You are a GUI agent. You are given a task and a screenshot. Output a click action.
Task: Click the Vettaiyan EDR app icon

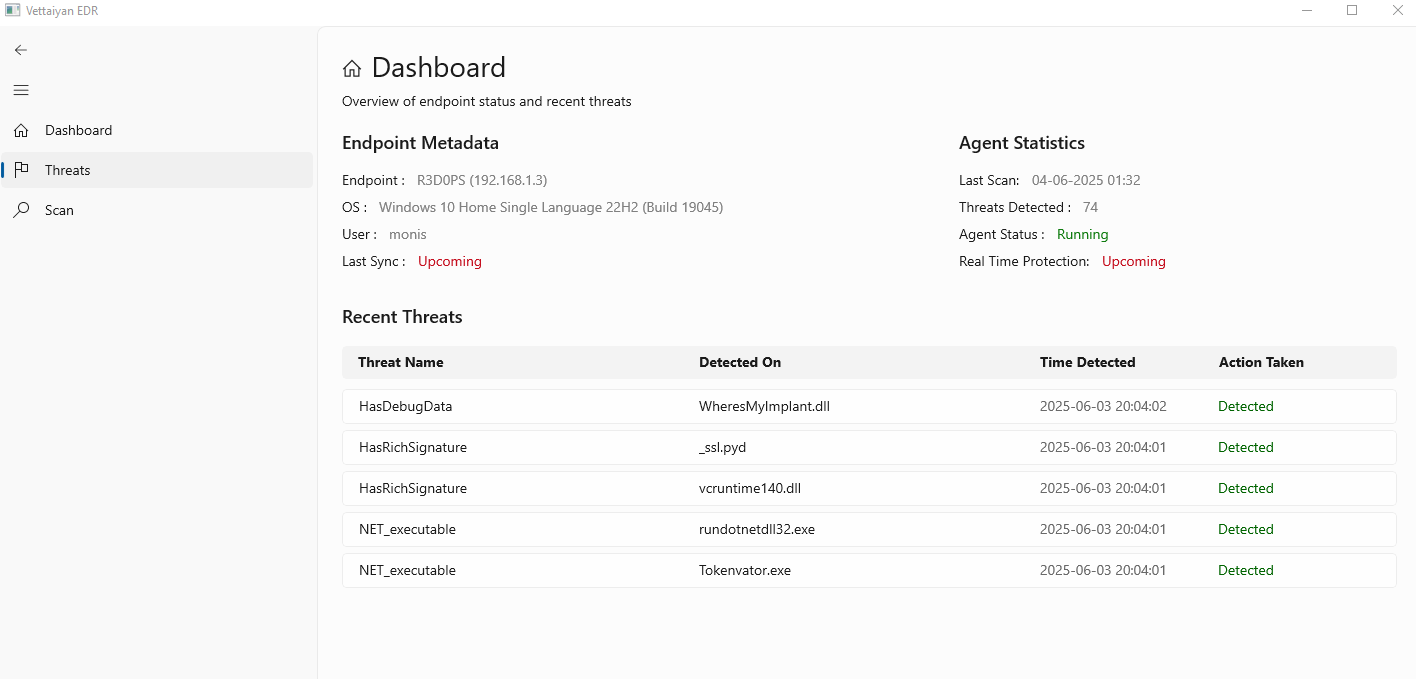13,10
